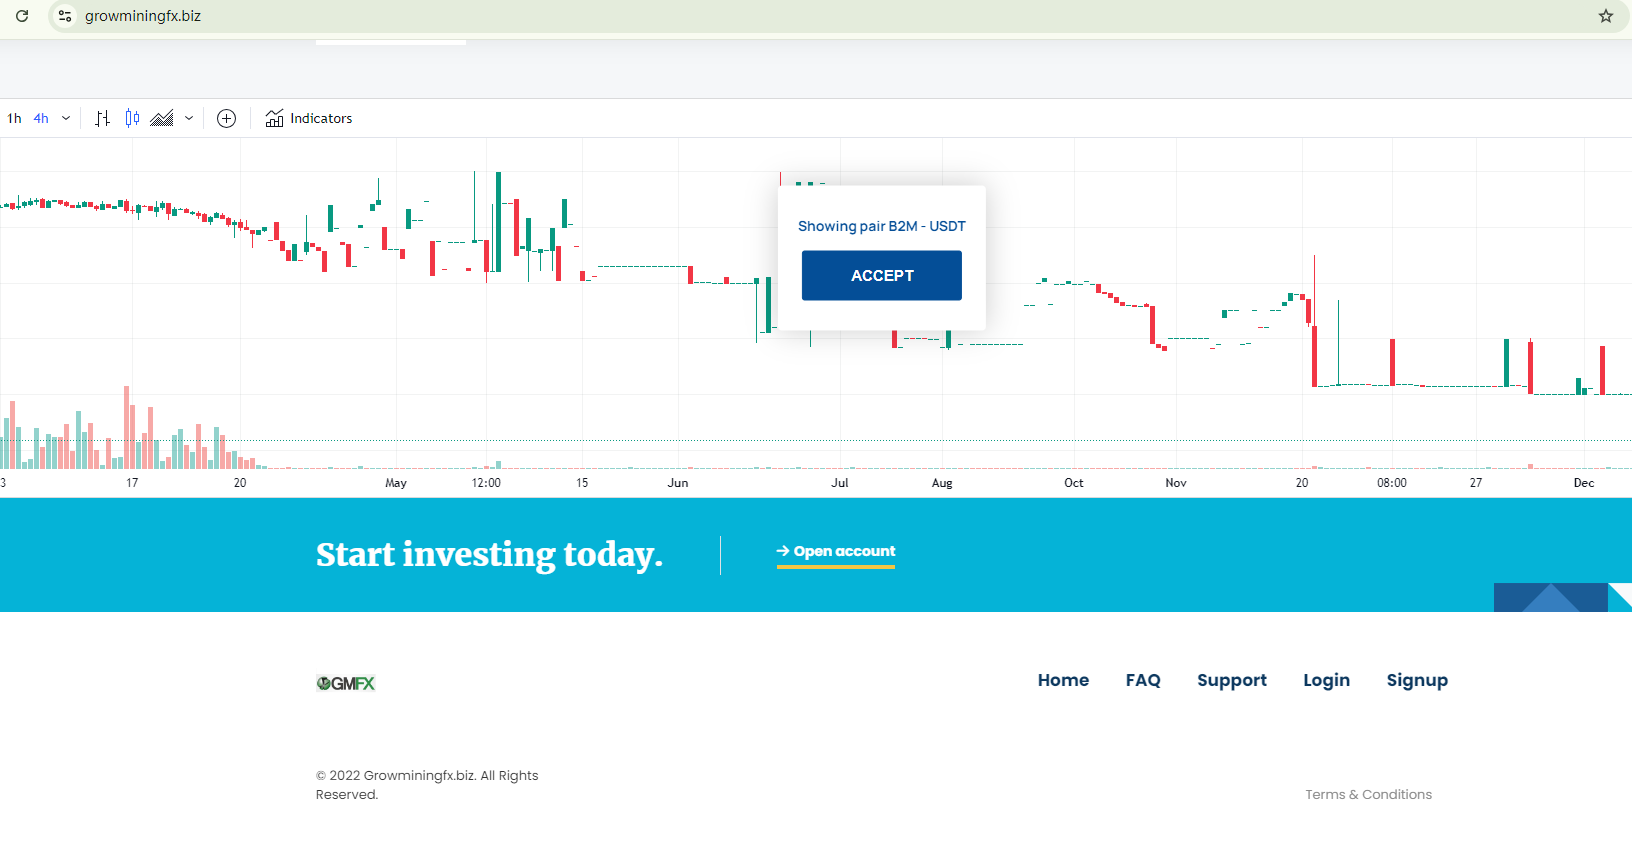1632x847 pixels.
Task: Click the 2022 Growminingfx.biz copyright text
Action: click(427, 785)
